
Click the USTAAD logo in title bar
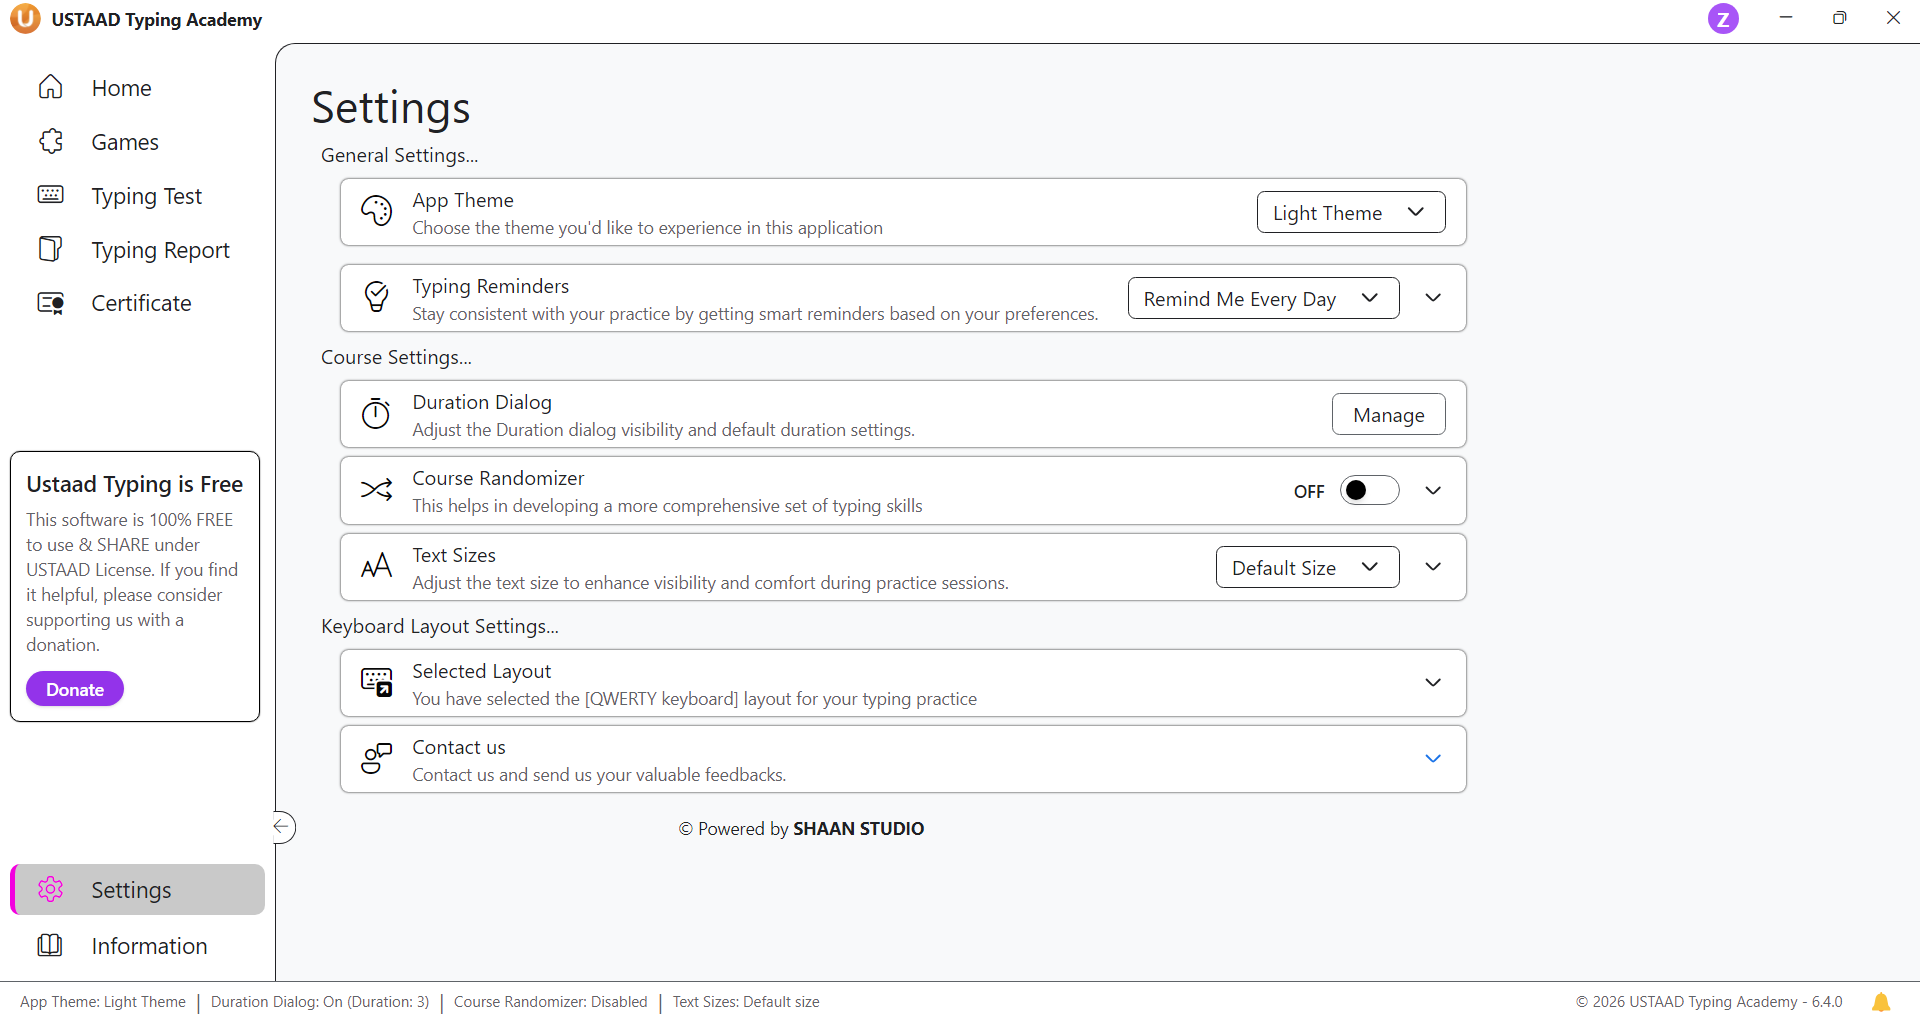pos(25,19)
